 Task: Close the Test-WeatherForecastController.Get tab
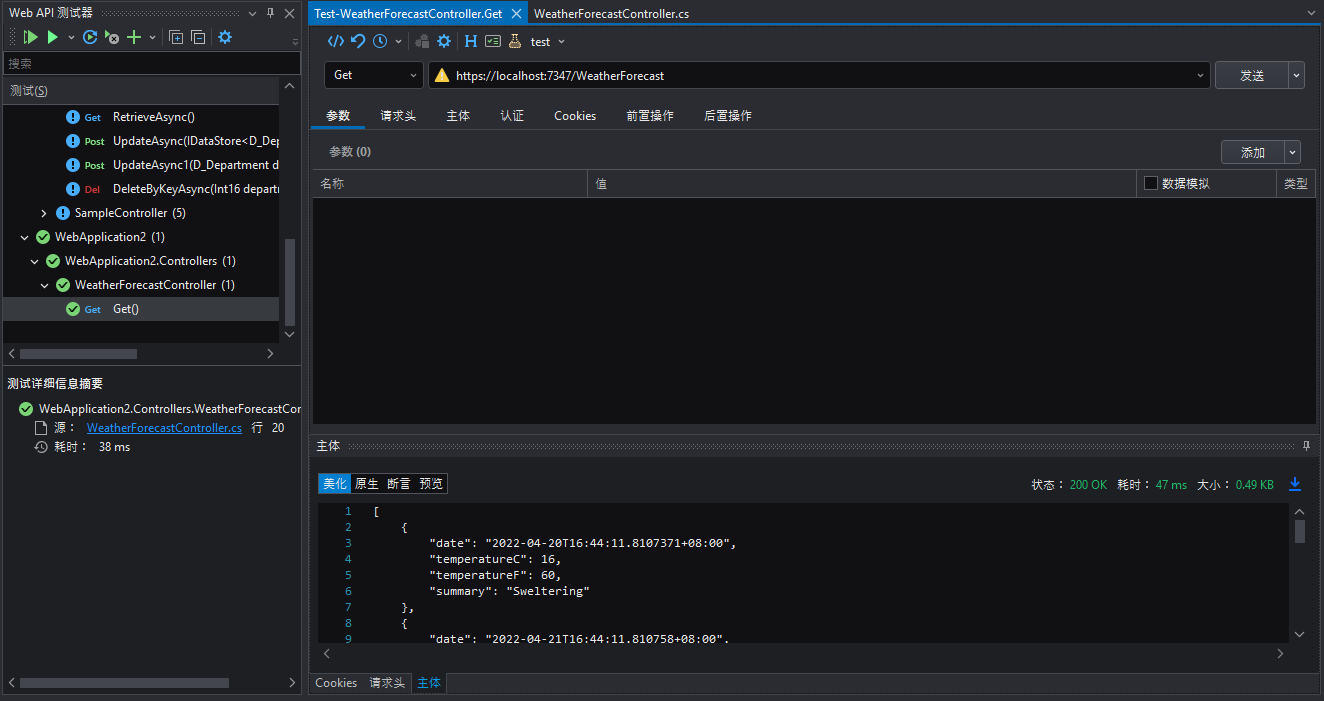pyautogui.click(x=516, y=14)
